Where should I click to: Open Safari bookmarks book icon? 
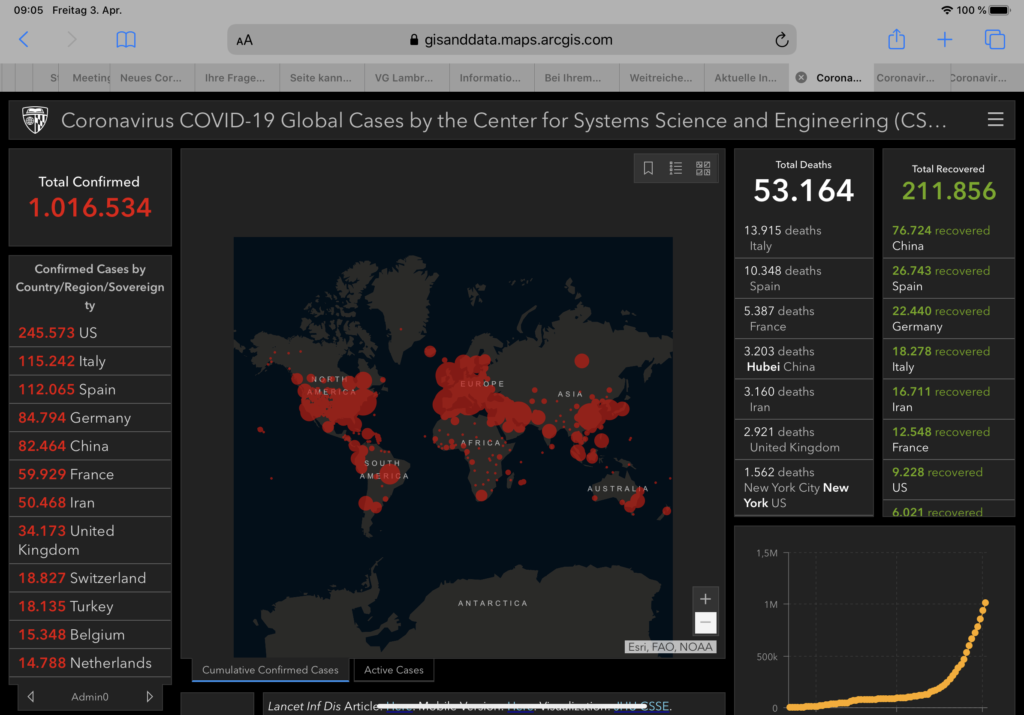[125, 40]
